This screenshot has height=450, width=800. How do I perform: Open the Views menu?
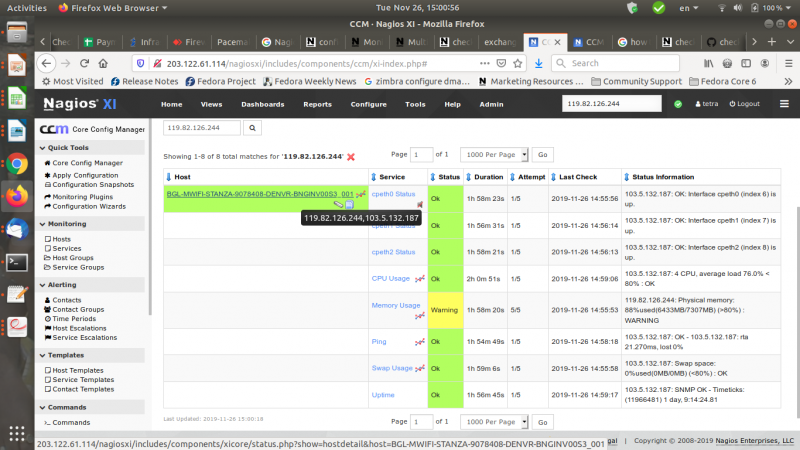[211, 104]
